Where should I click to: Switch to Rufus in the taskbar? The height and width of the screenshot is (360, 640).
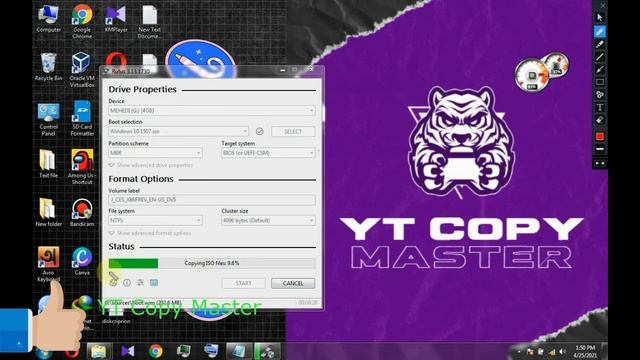click(x=267, y=351)
